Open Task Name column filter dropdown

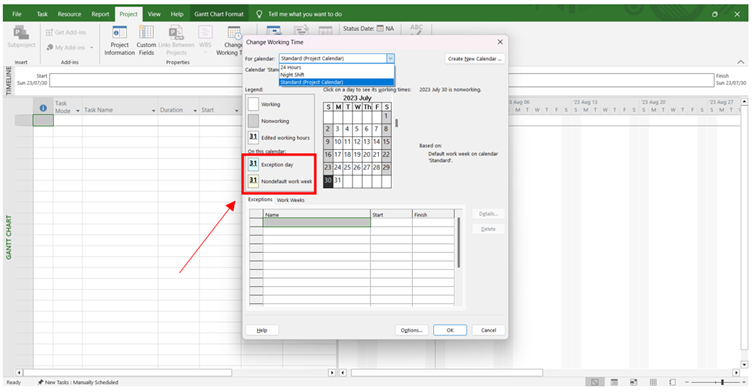tap(153, 111)
